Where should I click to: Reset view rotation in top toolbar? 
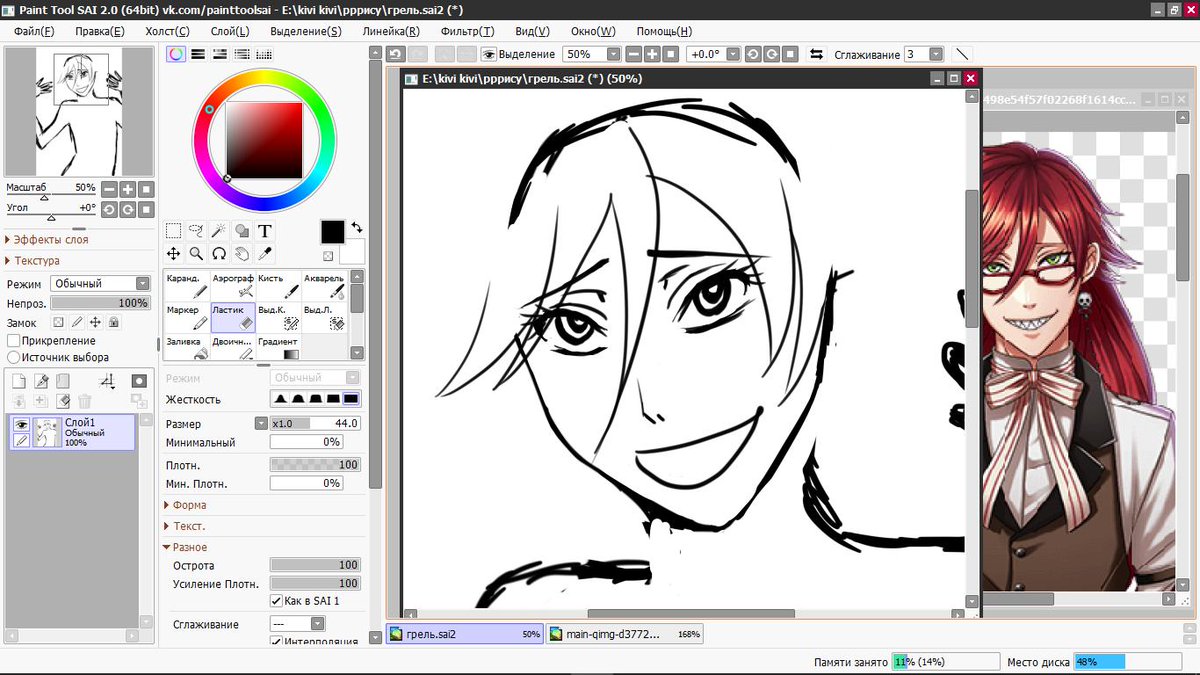789,54
